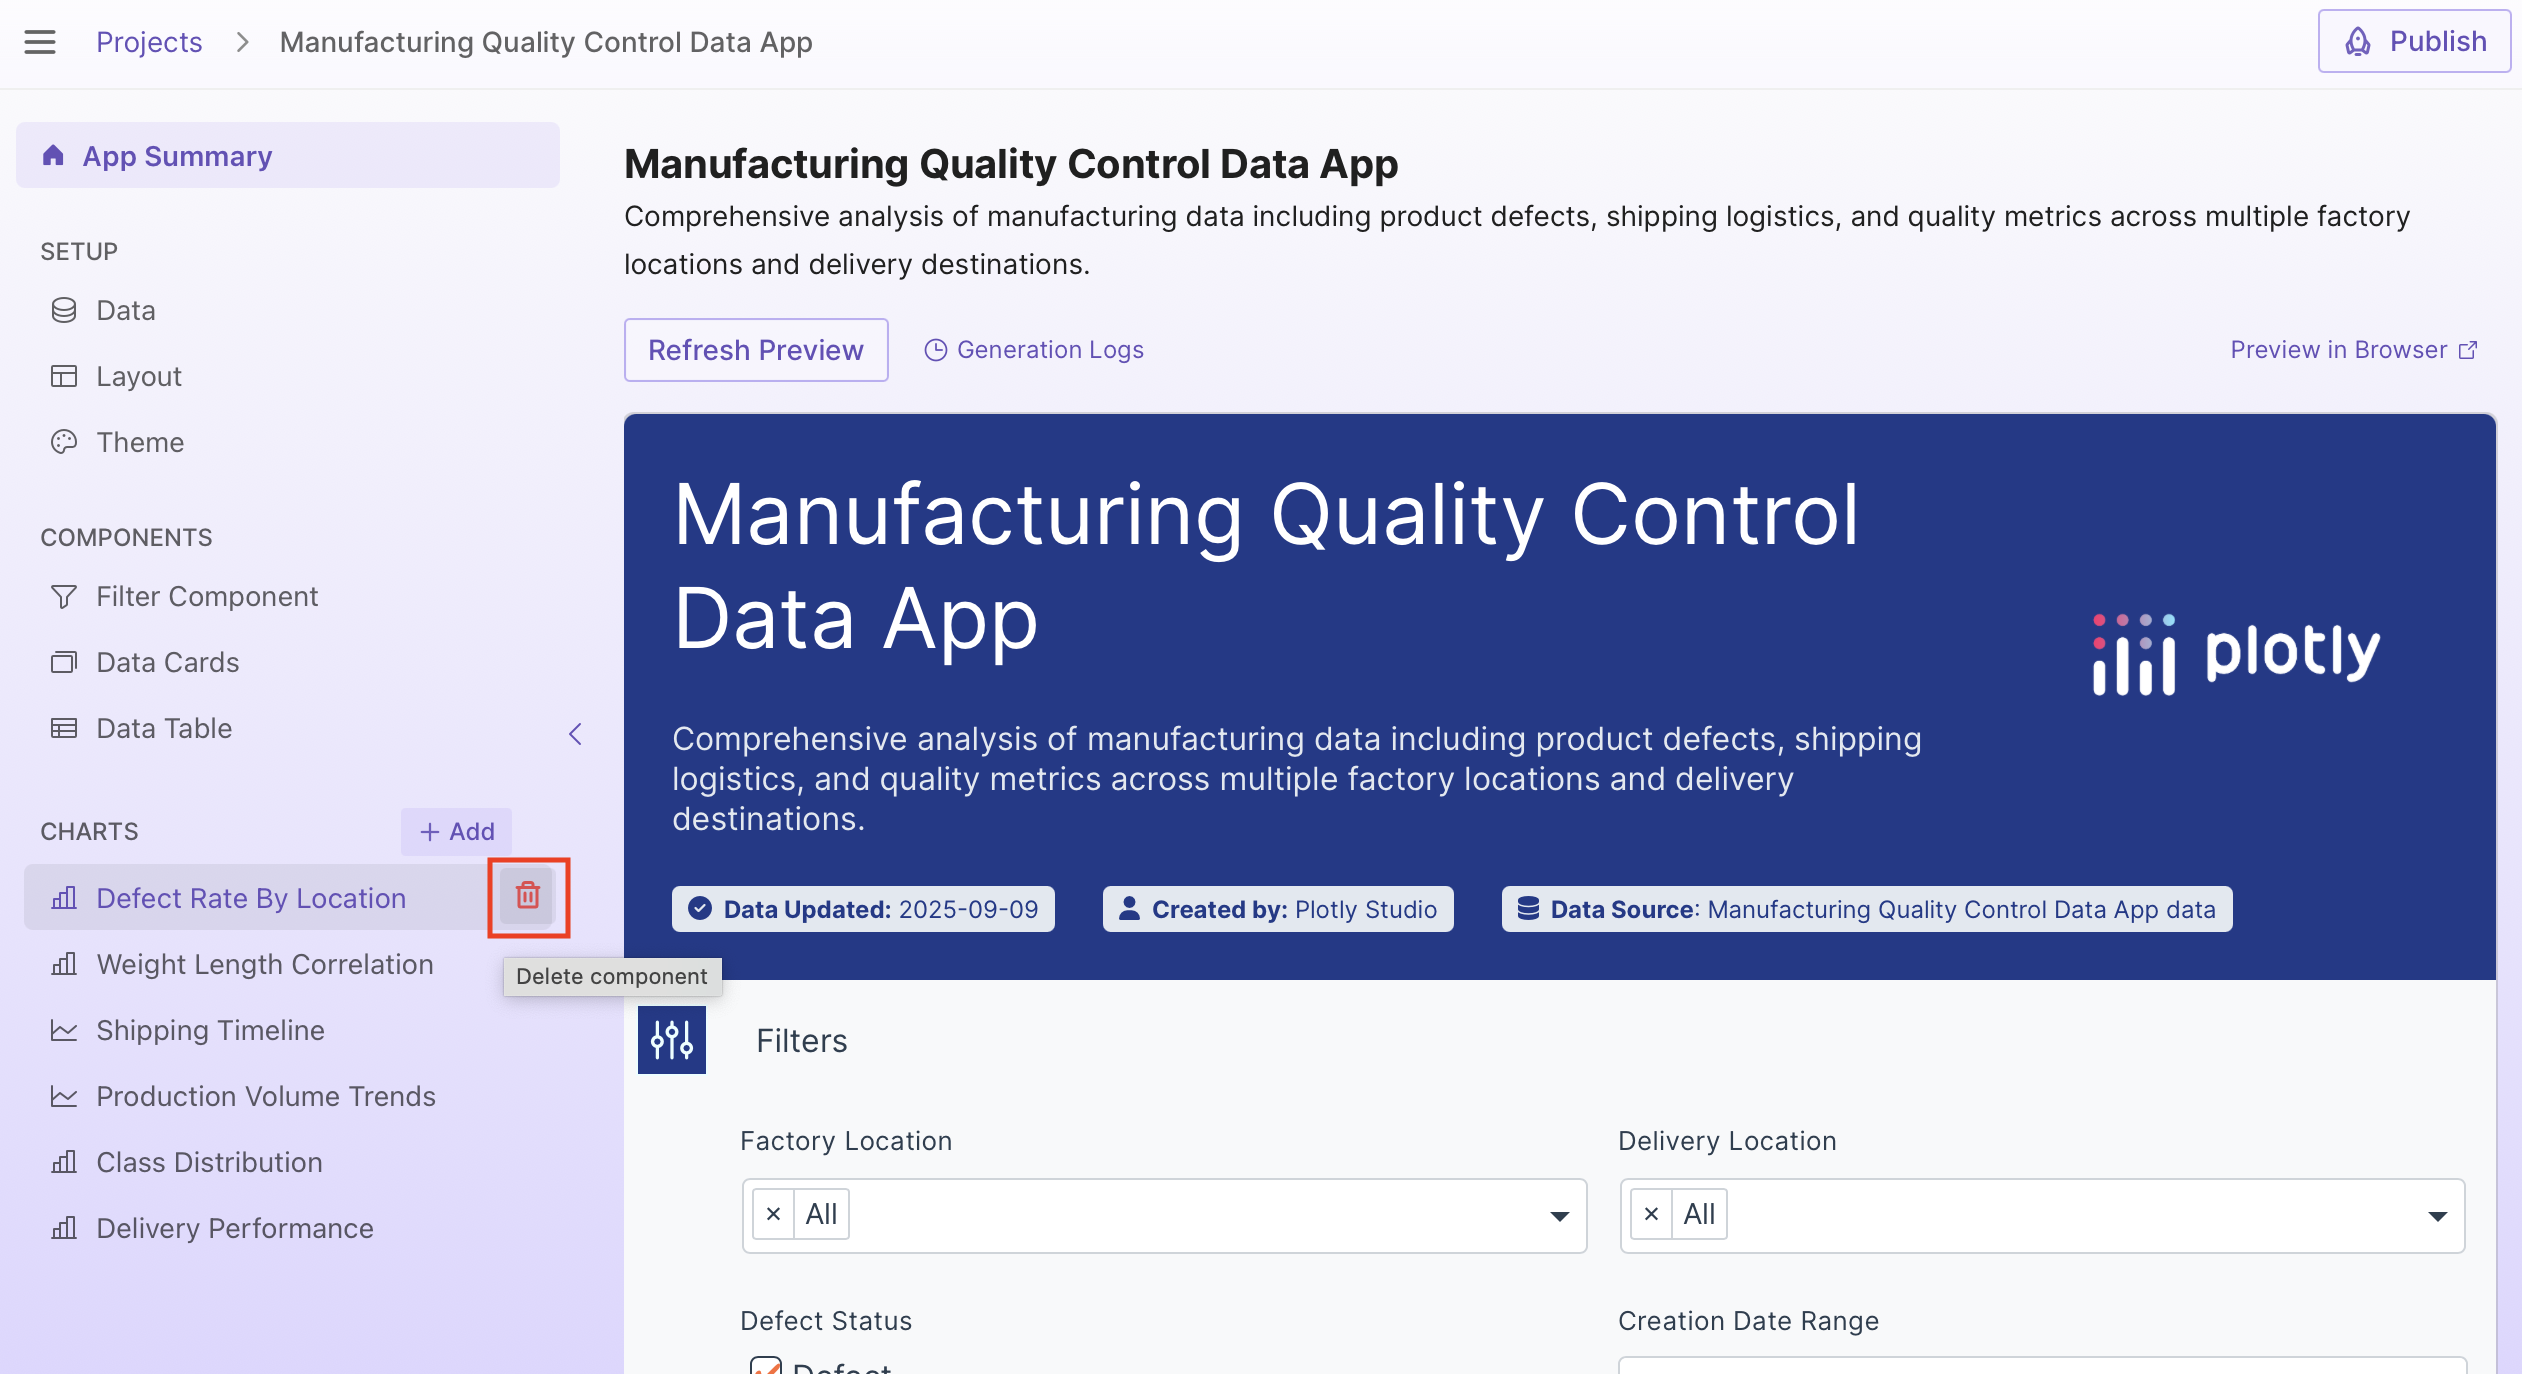2522x1374 pixels.
Task: Open the Layout setup page
Action: pyautogui.click(x=139, y=377)
